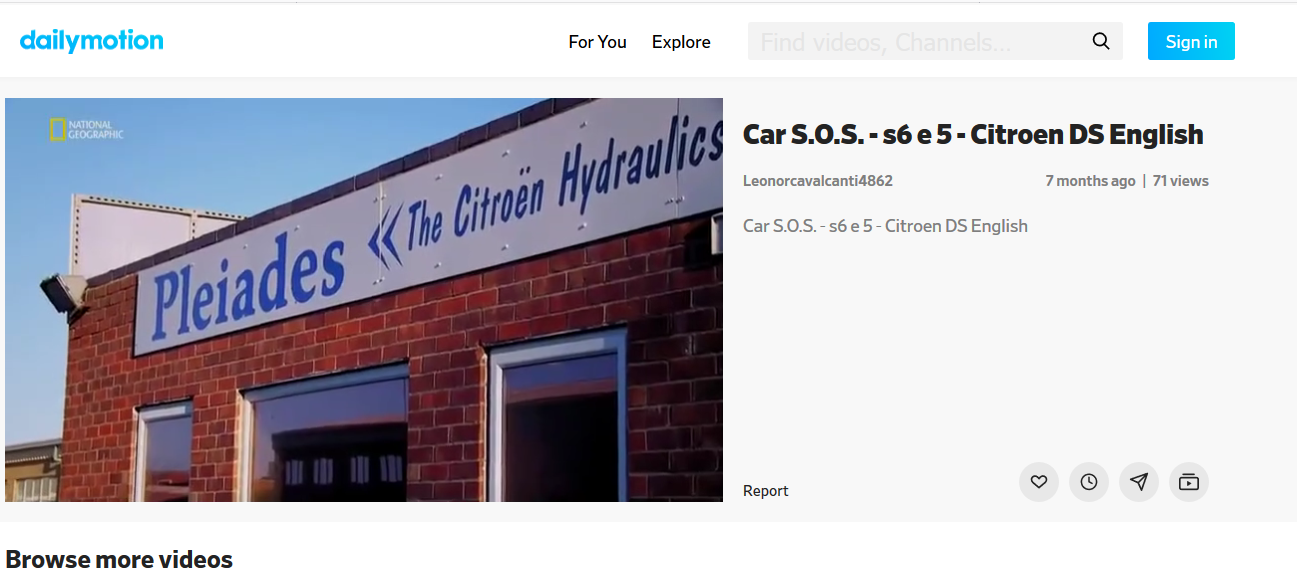Click the 7 months ago timestamp
1297x569 pixels.
(1090, 181)
